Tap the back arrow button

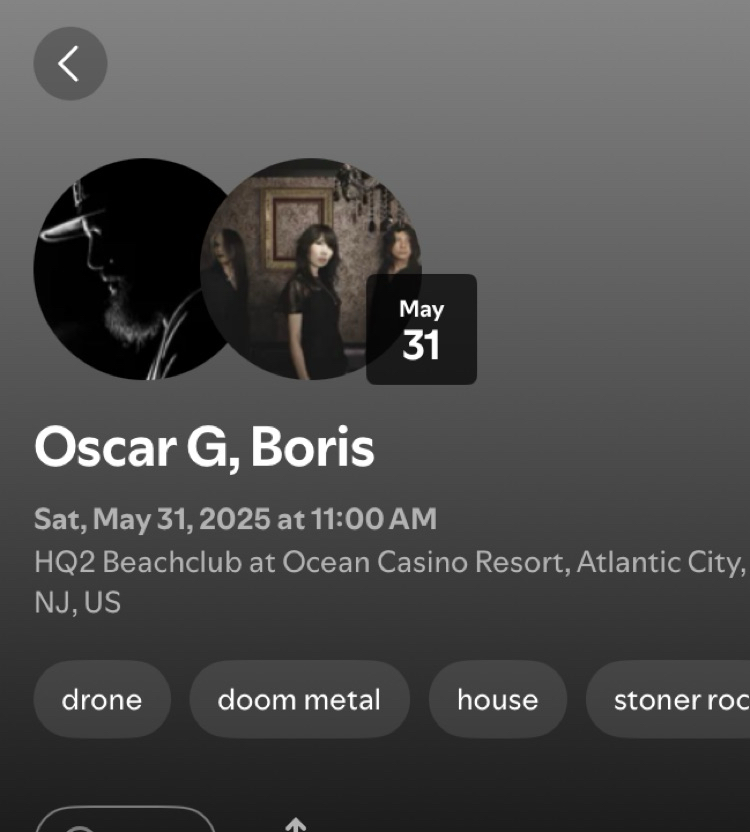(x=70, y=64)
